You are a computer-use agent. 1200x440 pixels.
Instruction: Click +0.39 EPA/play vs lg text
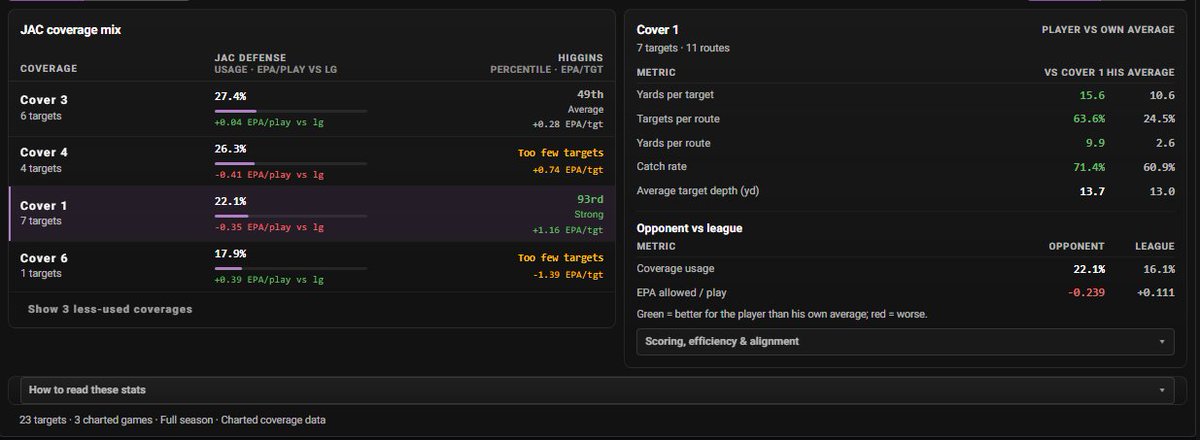[269, 279]
